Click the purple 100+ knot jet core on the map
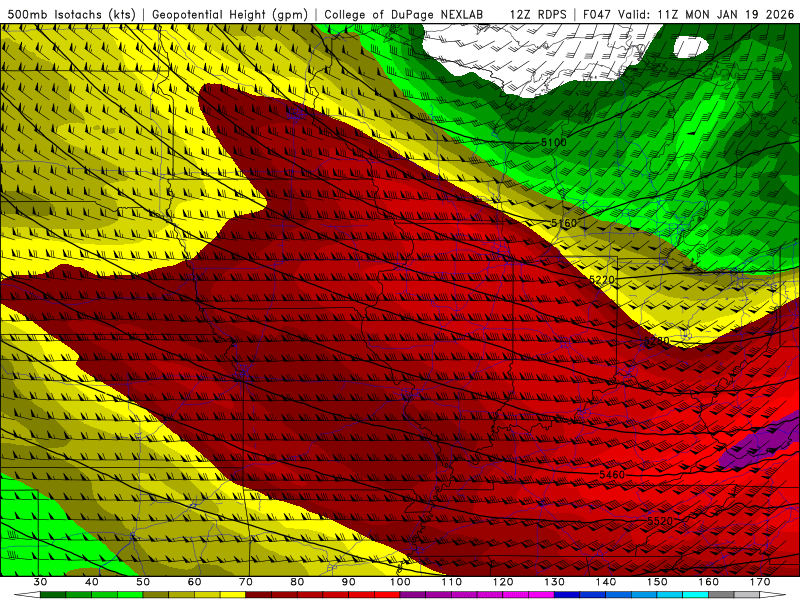Viewport: 800px width, 600px height. 759,442
